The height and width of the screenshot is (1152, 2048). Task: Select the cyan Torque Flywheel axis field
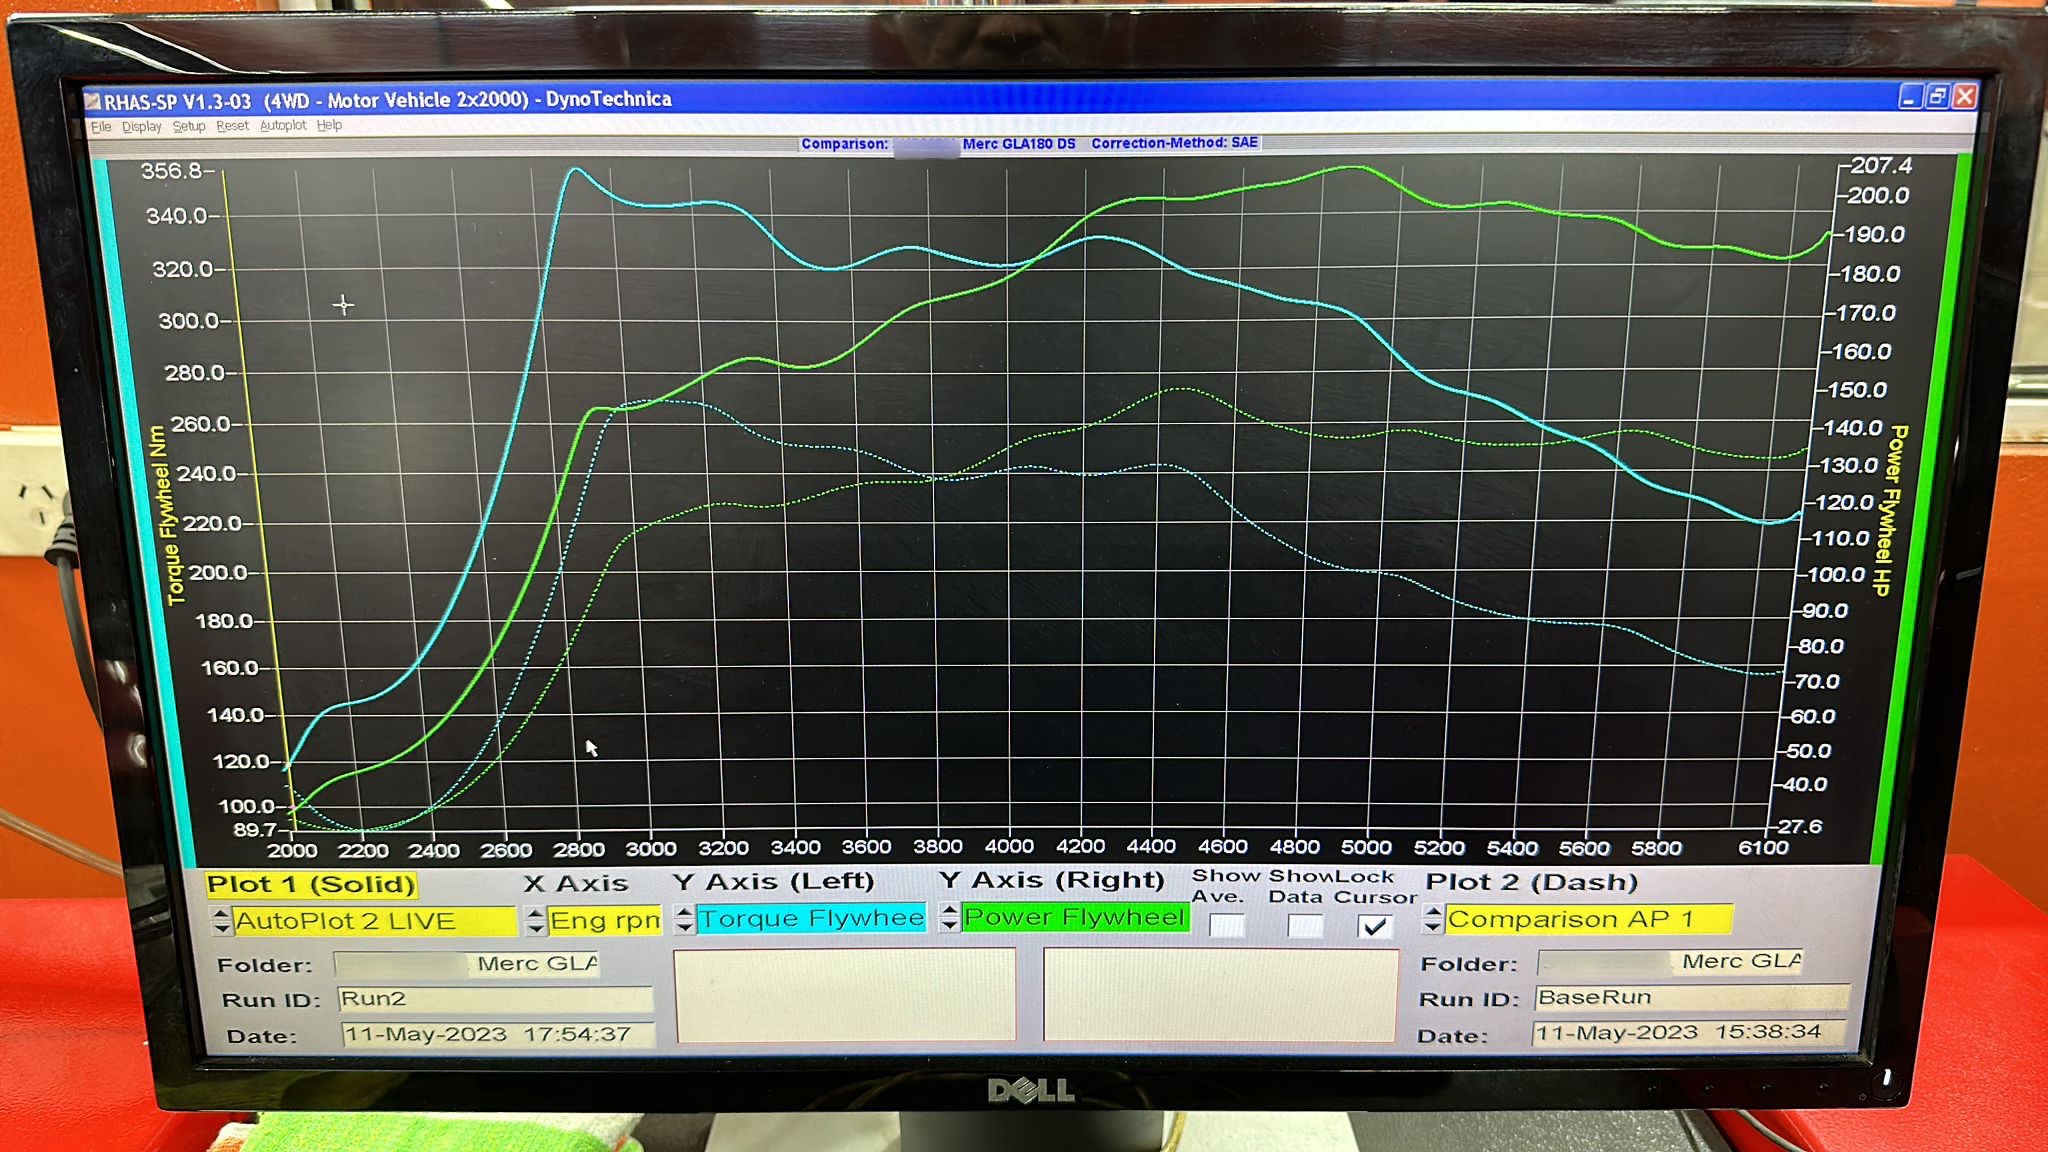coord(811,918)
